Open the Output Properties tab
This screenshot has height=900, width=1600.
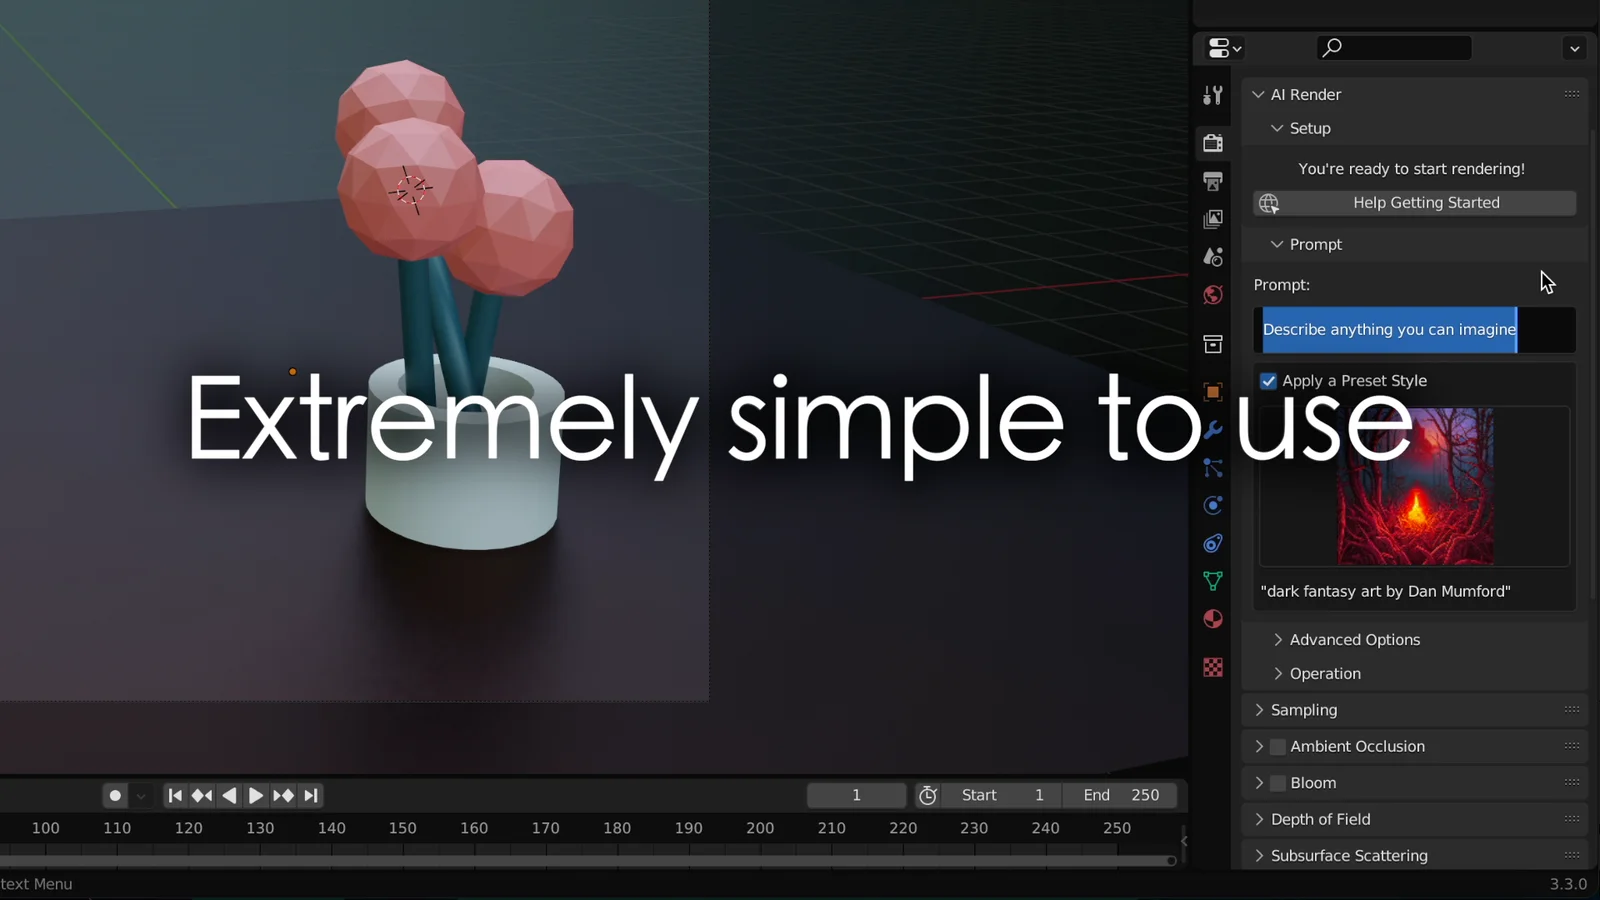pyautogui.click(x=1213, y=181)
